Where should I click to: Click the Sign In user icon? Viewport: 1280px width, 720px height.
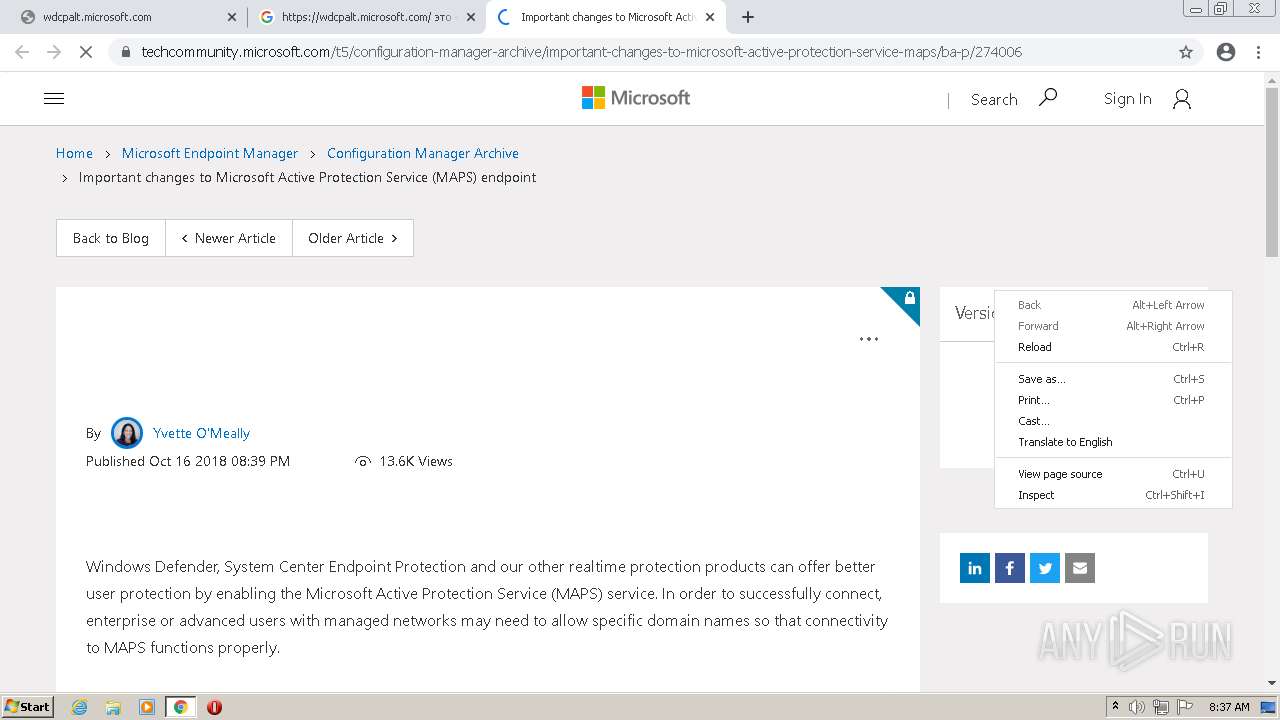[1182, 98]
